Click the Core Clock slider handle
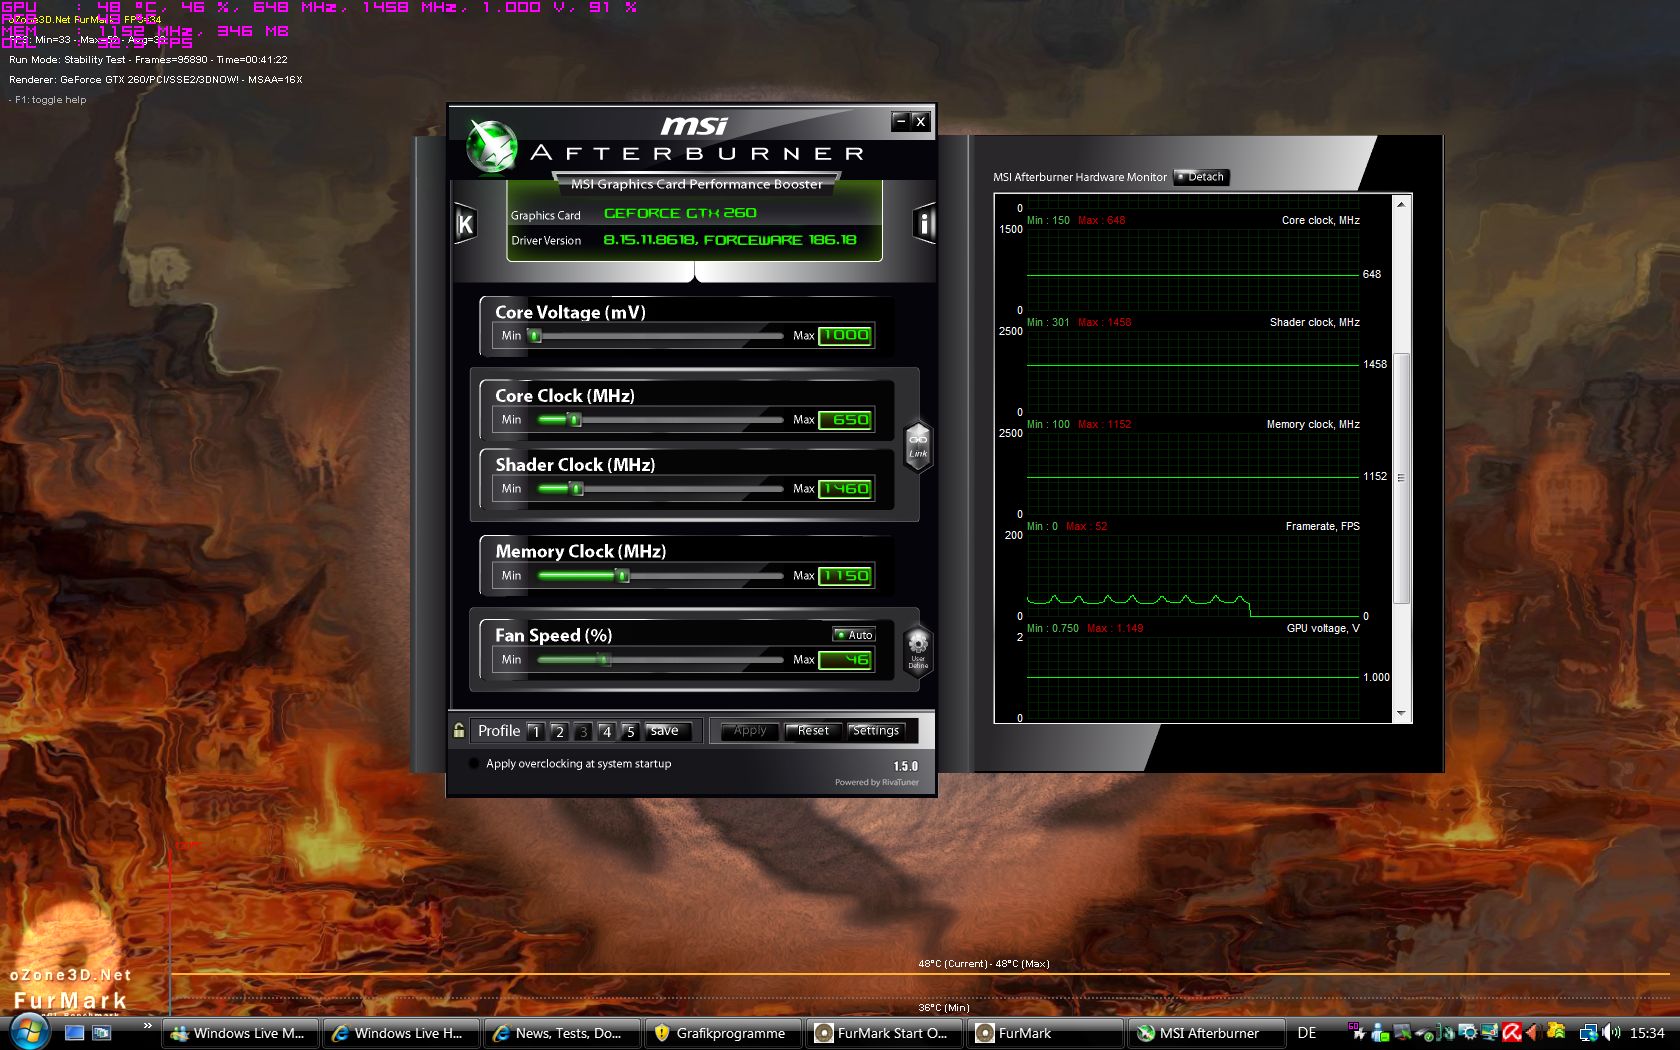1680x1050 pixels. pos(575,420)
